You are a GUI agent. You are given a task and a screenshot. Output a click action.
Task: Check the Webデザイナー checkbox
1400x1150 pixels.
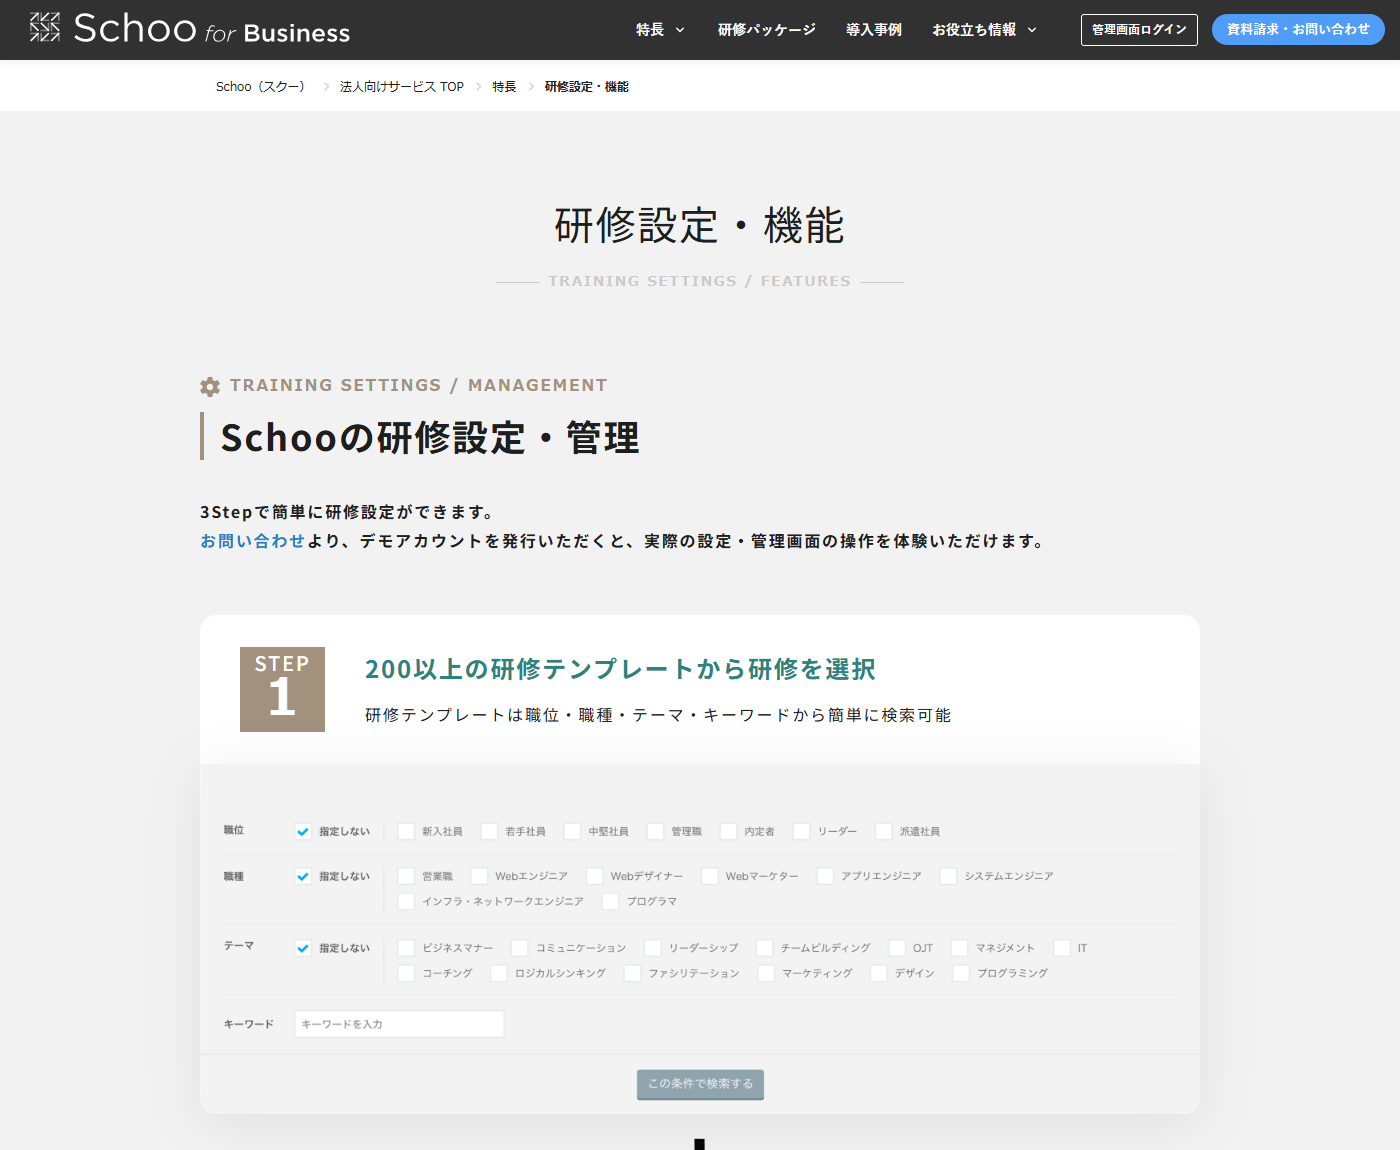pos(594,876)
